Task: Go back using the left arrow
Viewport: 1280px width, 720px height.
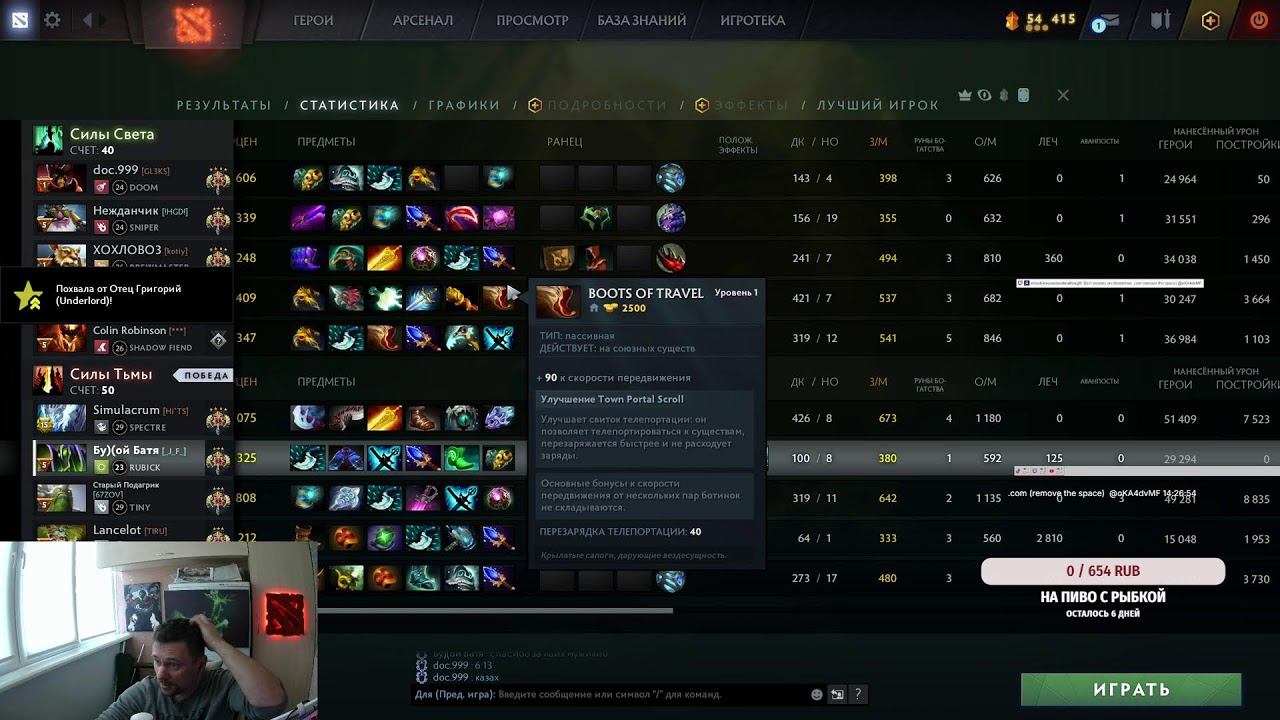Action: pyautogui.click(x=87, y=20)
